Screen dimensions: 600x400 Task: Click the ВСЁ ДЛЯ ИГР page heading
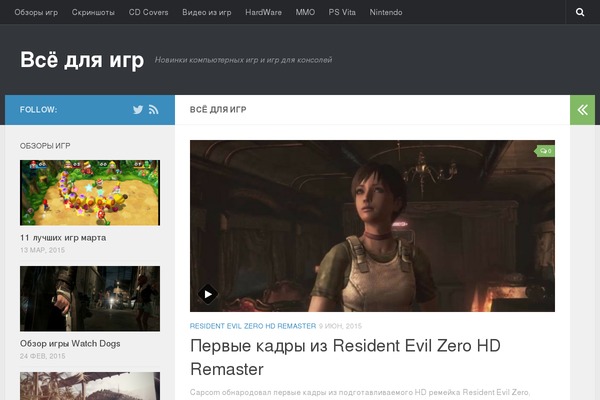pos(218,110)
